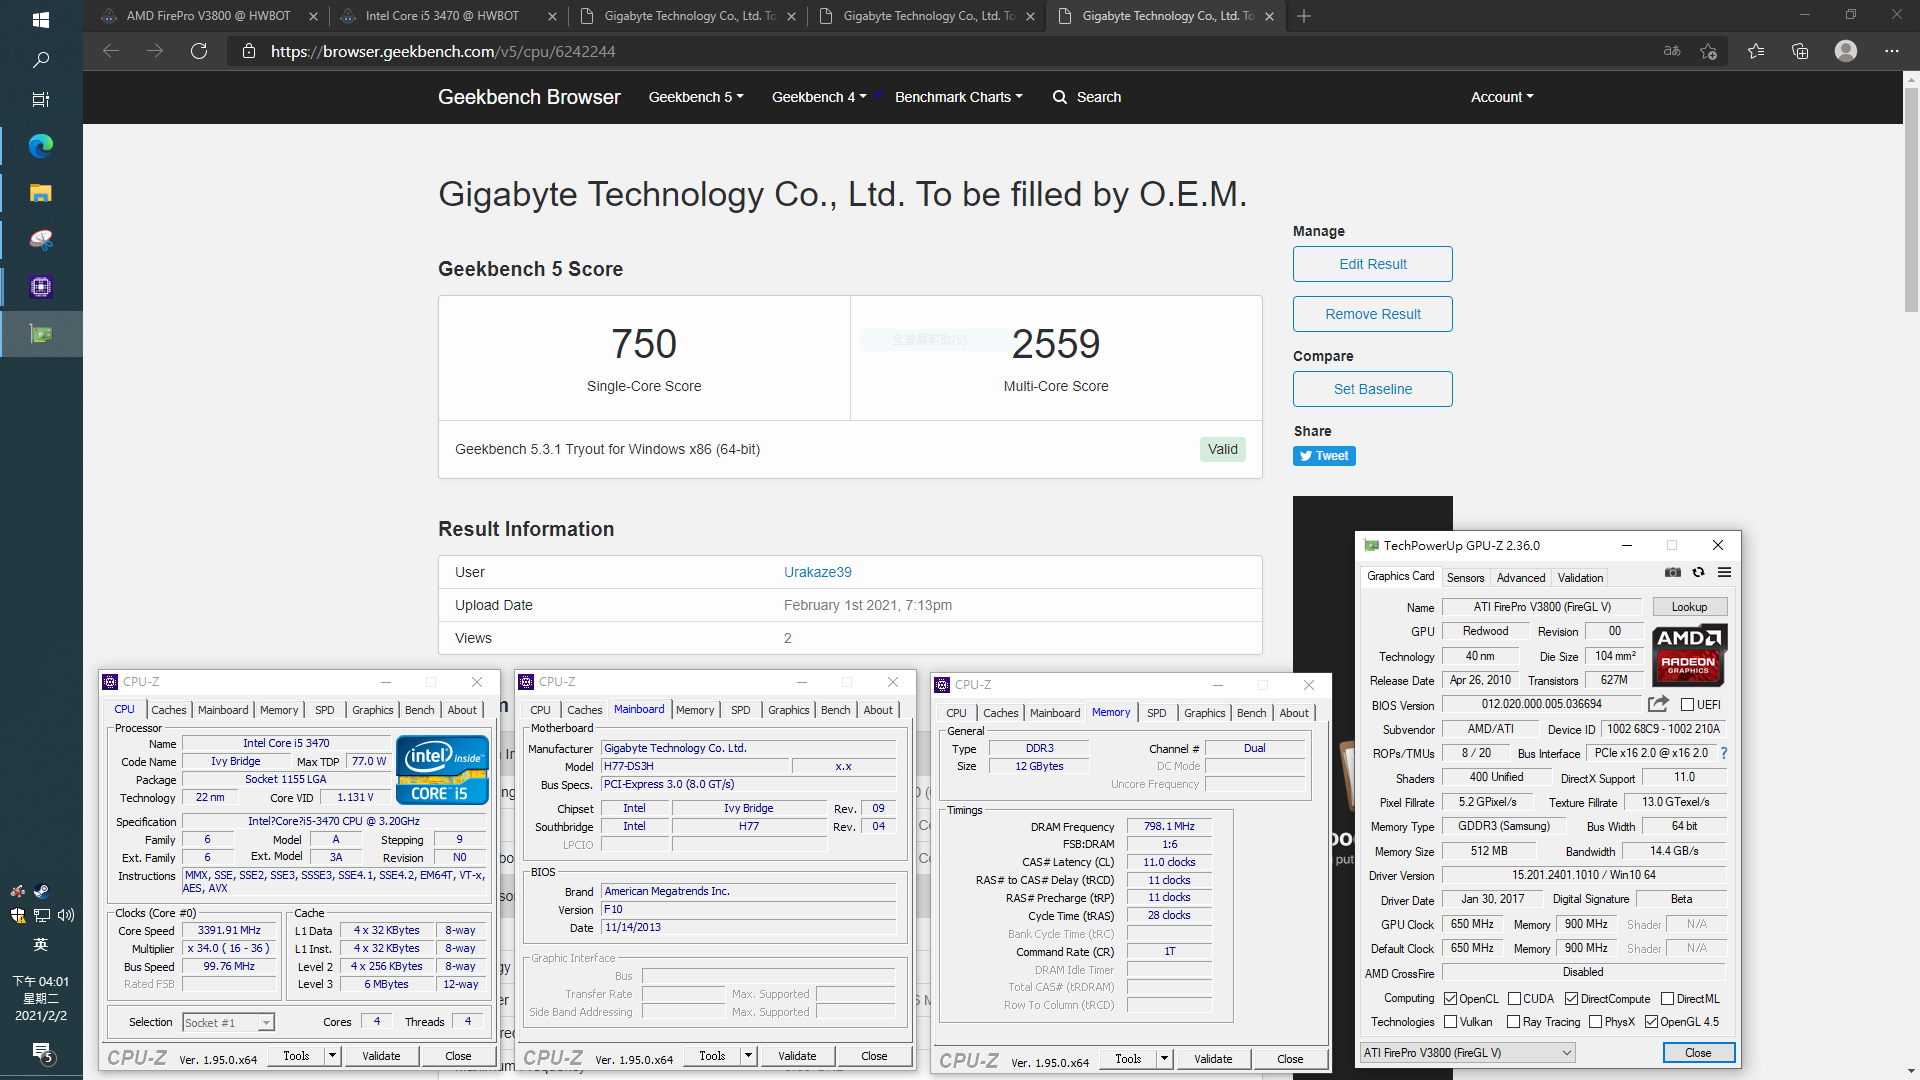Click Set Baseline button
Image resolution: width=1920 pixels, height=1080 pixels.
(x=1372, y=389)
